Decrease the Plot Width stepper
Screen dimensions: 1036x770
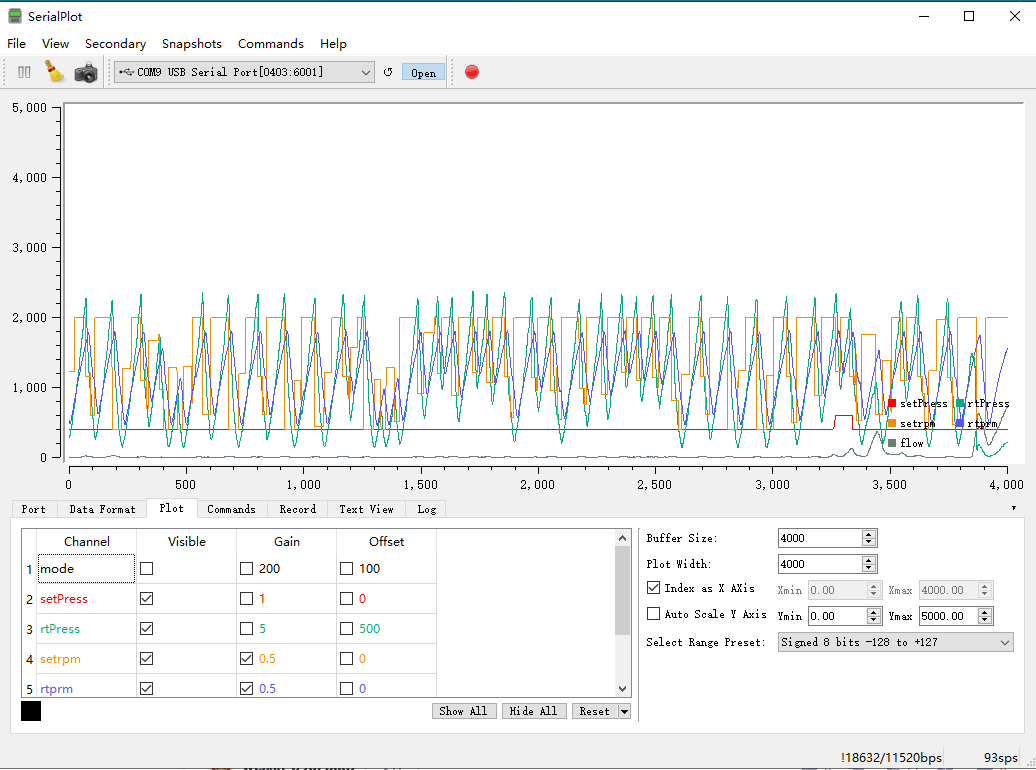coord(869,568)
